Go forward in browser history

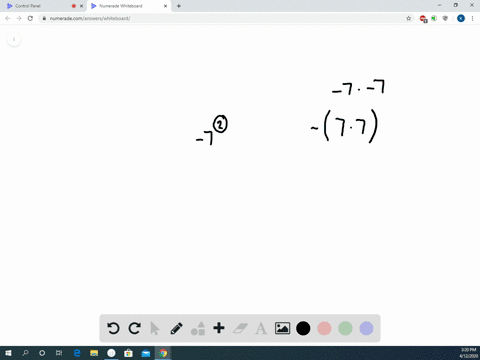(x=19, y=18)
